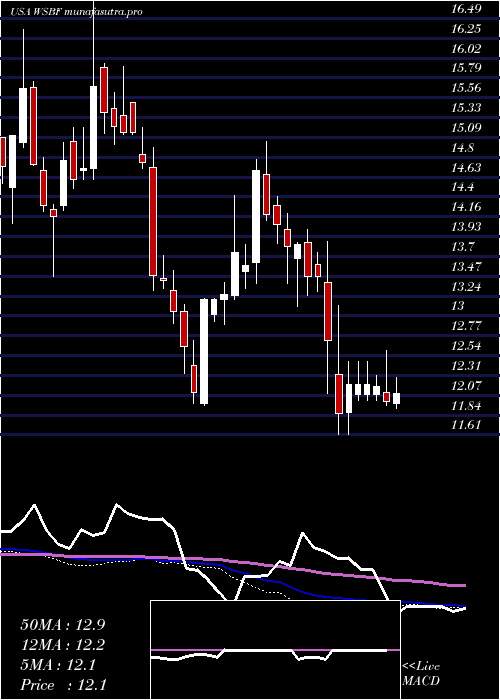Click the 13.93 price axis label
The height and width of the screenshot is (700, 500).
466,227
